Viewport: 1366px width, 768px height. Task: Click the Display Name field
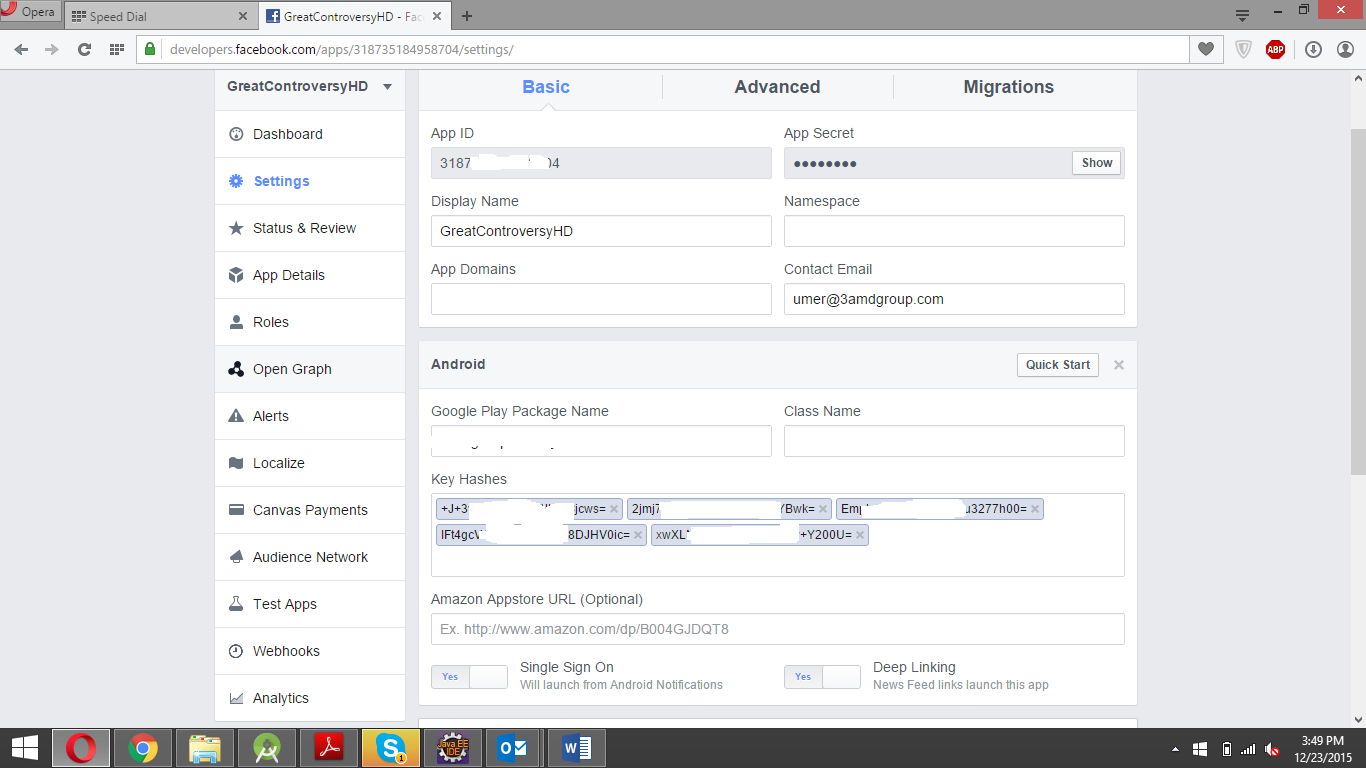601,231
